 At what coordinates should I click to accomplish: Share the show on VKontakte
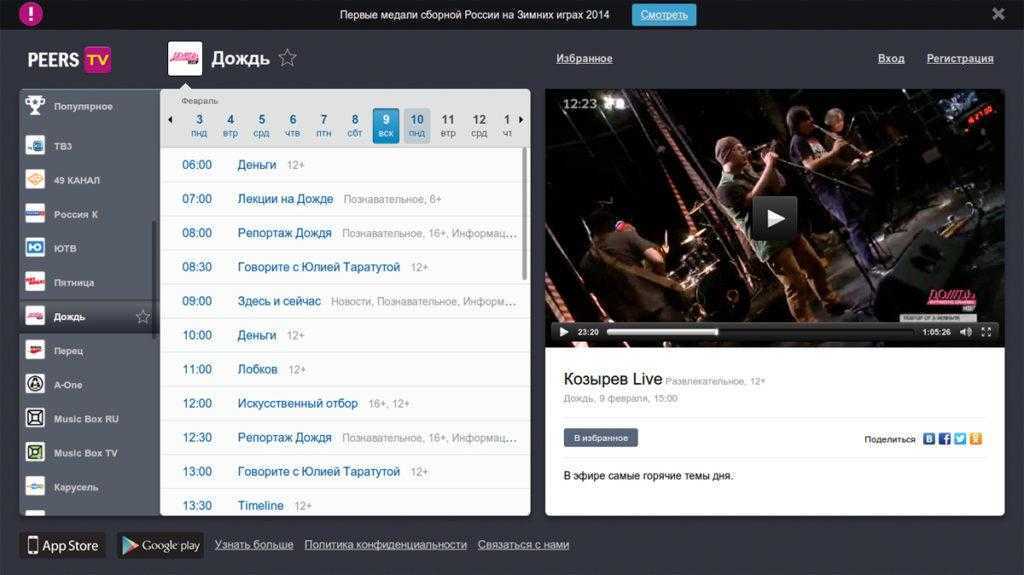click(929, 439)
